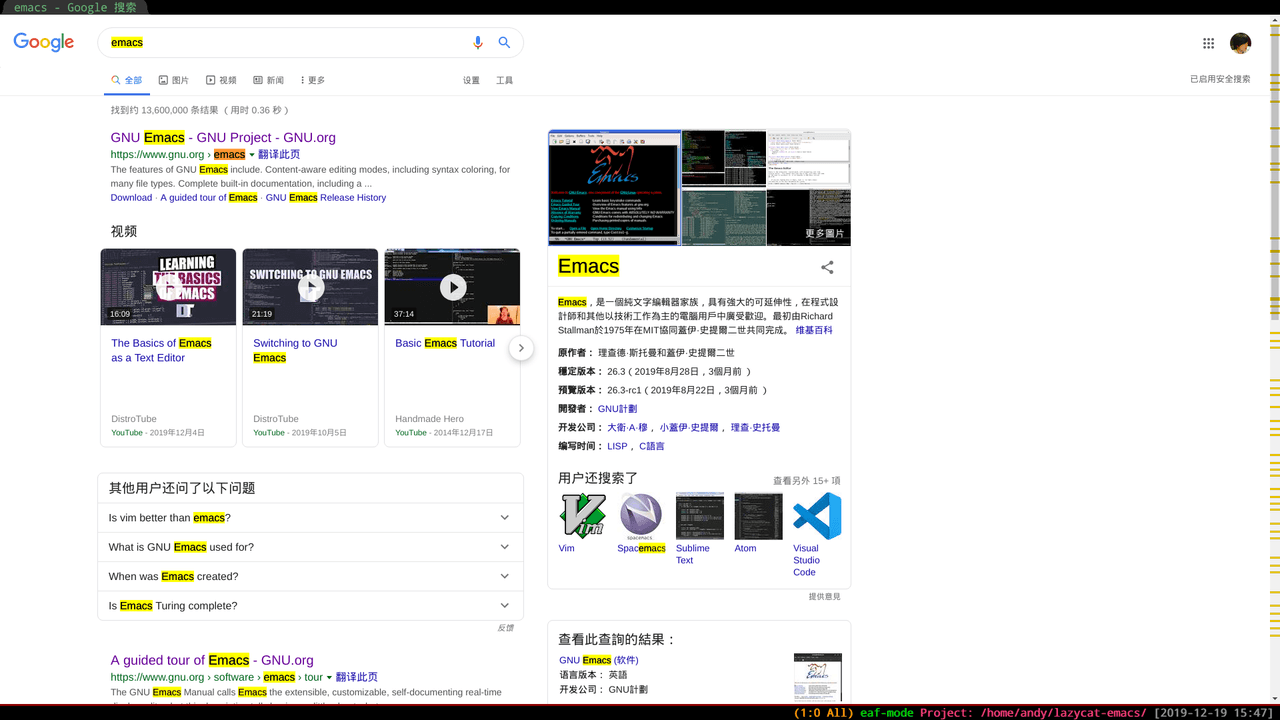Open the Visual Studio Code logo
Screen dimensions: 1280x720
pyautogui.click(x=817, y=516)
